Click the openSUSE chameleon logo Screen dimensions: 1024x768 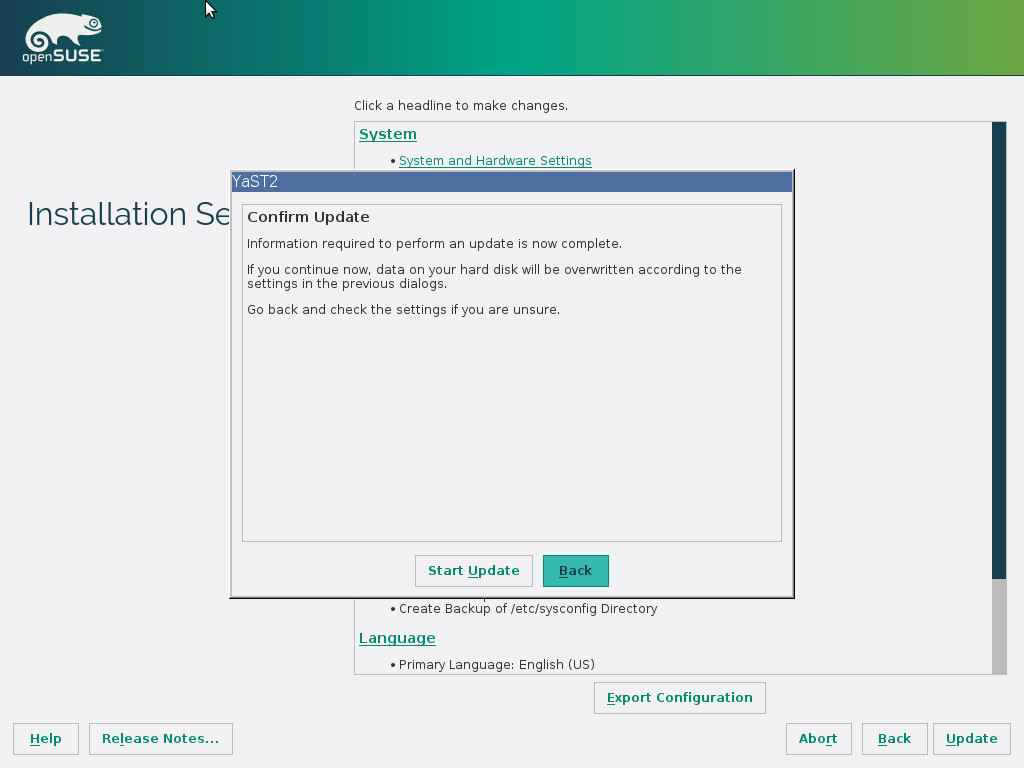coord(62,40)
